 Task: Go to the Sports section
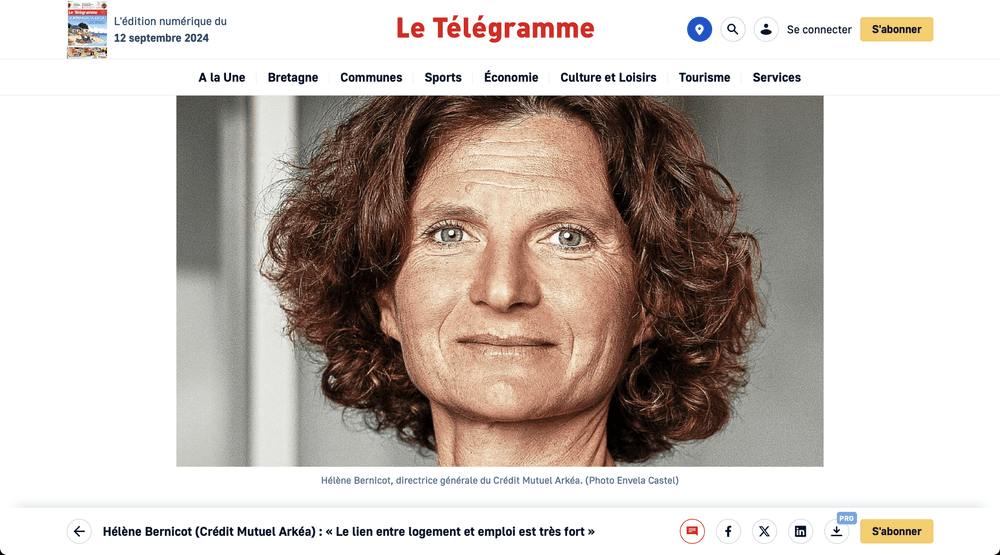[443, 77]
